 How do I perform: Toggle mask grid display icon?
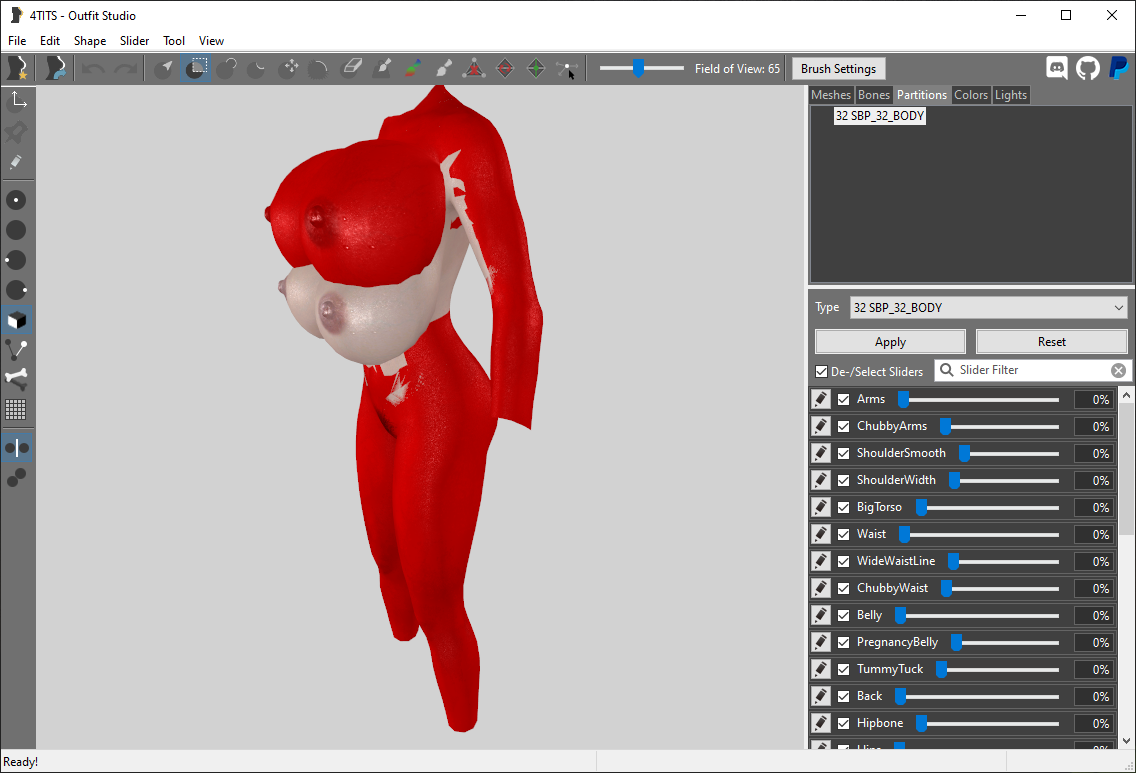click(x=17, y=409)
